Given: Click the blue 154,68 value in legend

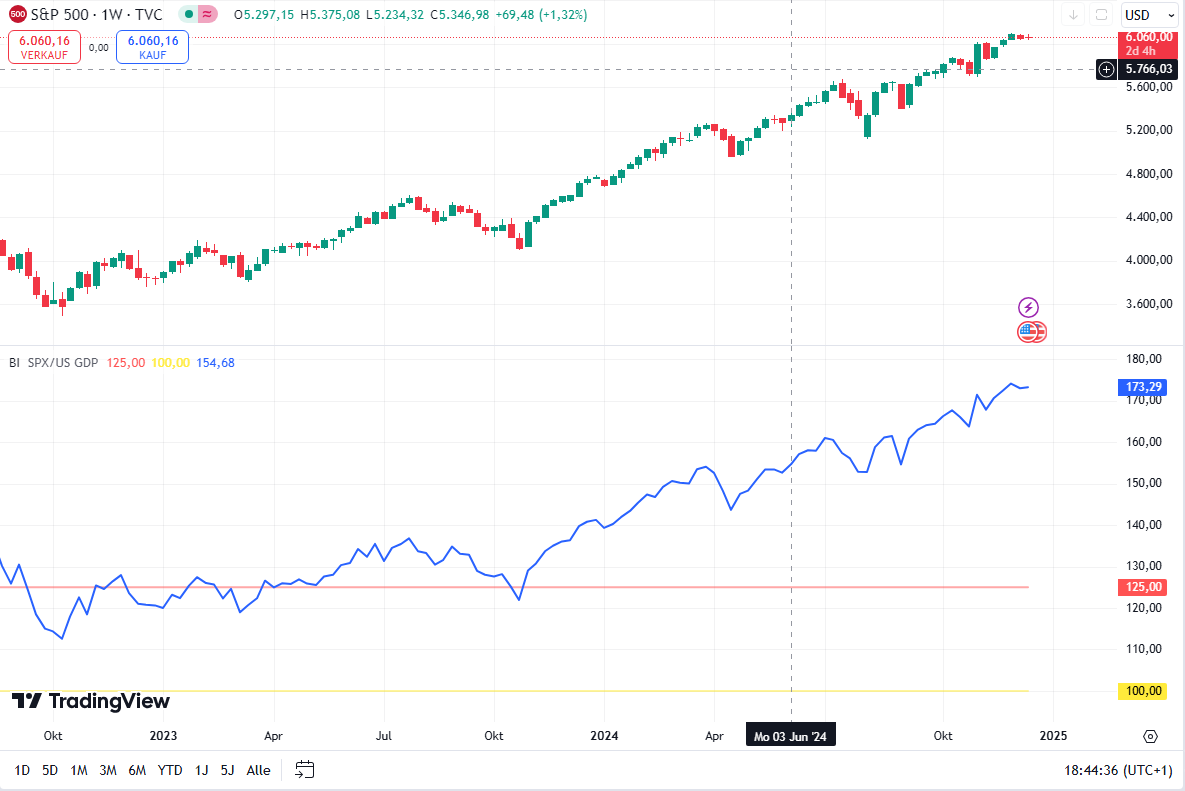Looking at the screenshot, I should (215, 363).
